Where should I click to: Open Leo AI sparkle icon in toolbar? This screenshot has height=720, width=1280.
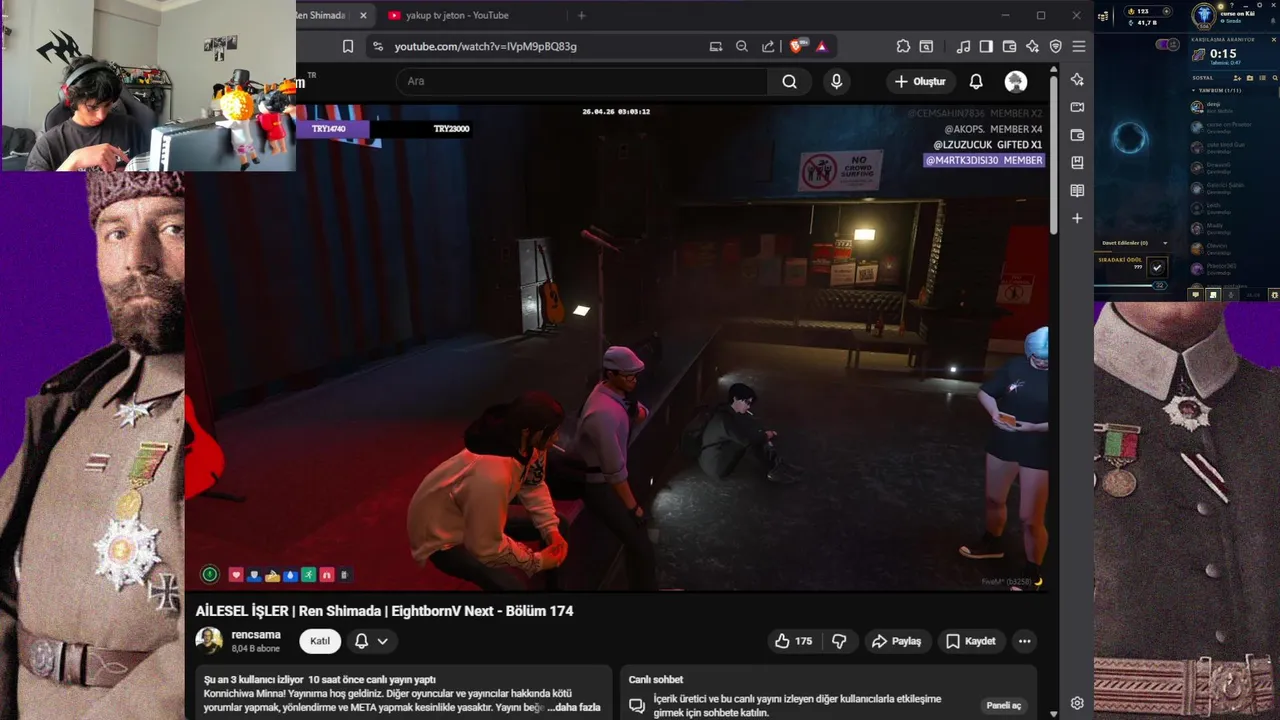point(1032,46)
